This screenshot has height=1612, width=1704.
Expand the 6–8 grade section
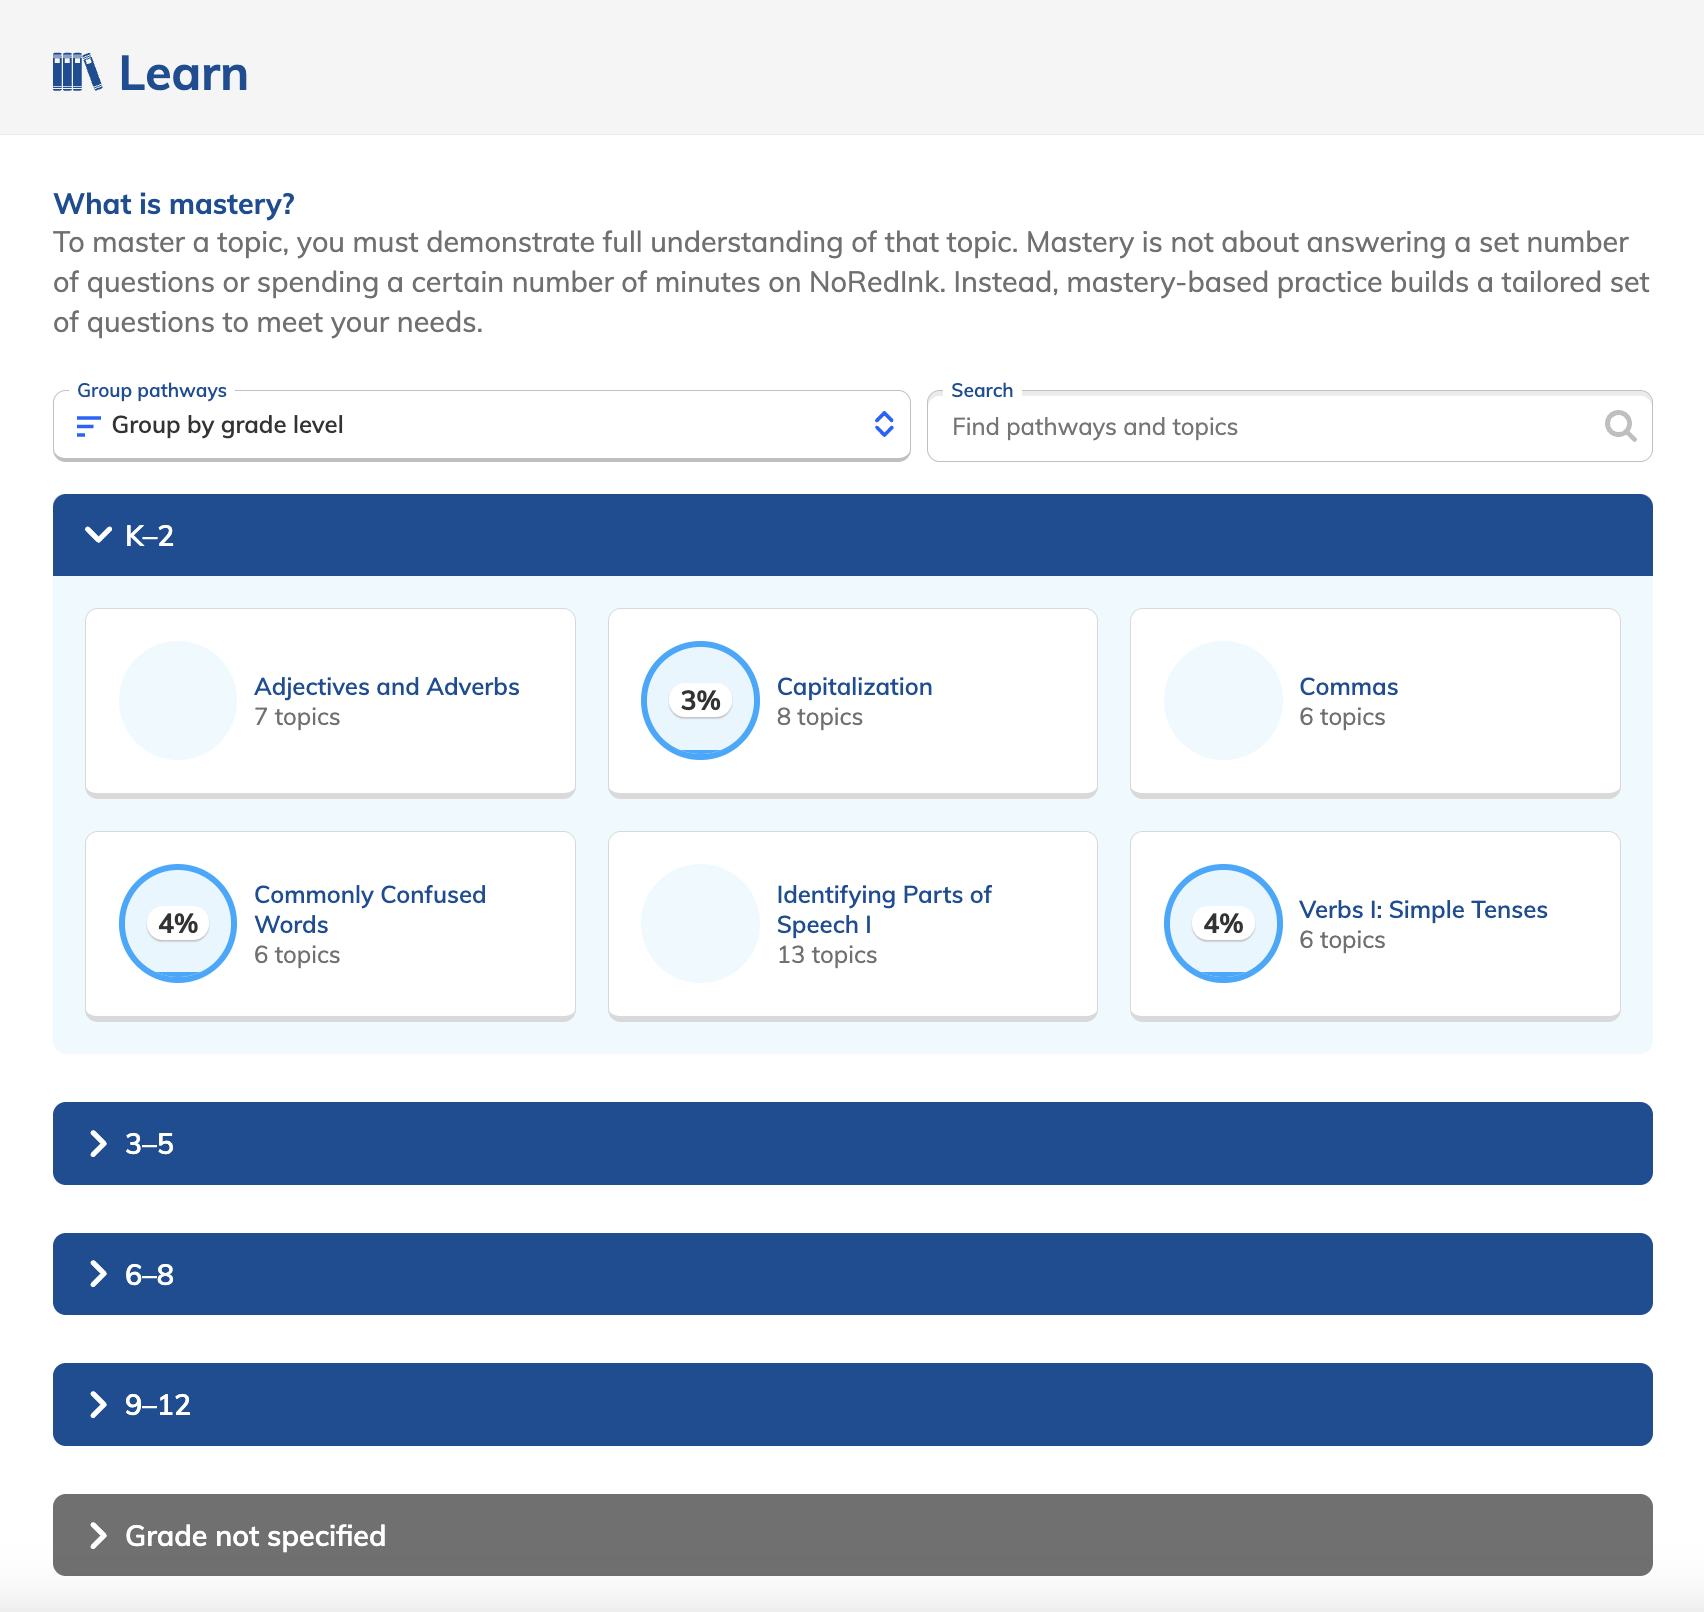[853, 1274]
